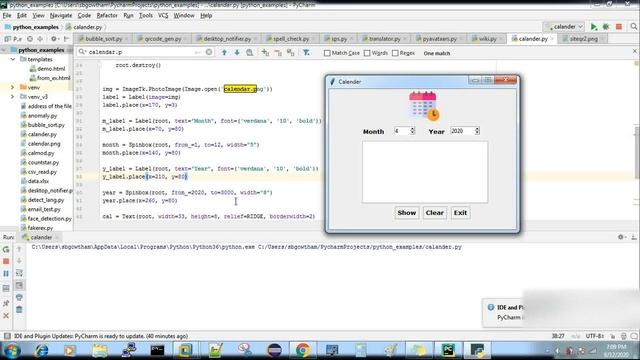Select calendar.png in project tree

point(44,144)
